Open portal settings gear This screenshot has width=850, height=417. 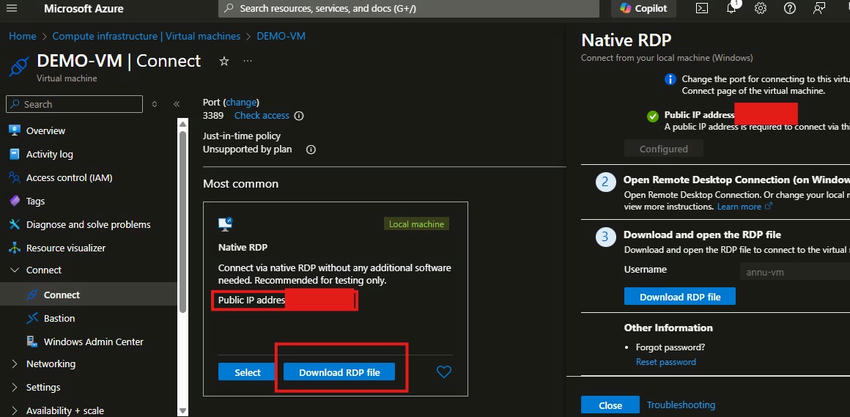pyautogui.click(x=761, y=8)
